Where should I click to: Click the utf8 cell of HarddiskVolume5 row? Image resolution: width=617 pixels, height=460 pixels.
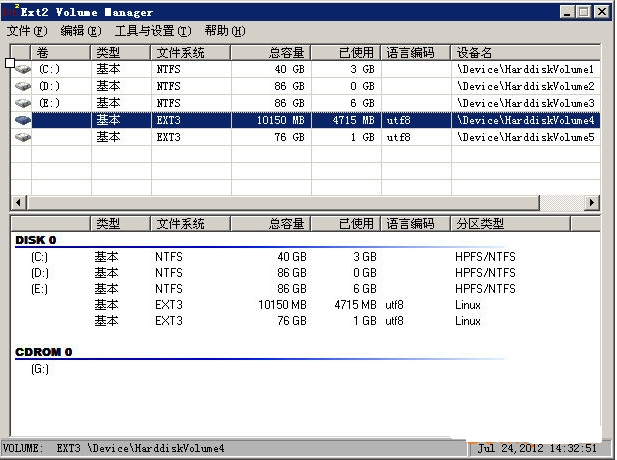tap(398, 137)
